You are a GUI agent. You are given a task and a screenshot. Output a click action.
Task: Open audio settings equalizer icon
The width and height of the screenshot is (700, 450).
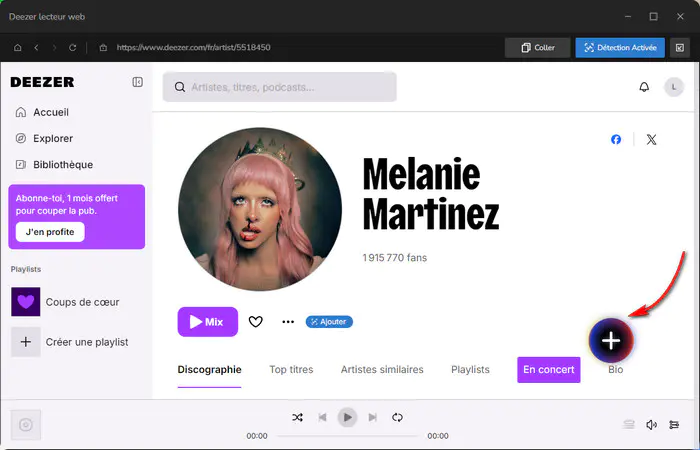click(x=674, y=425)
